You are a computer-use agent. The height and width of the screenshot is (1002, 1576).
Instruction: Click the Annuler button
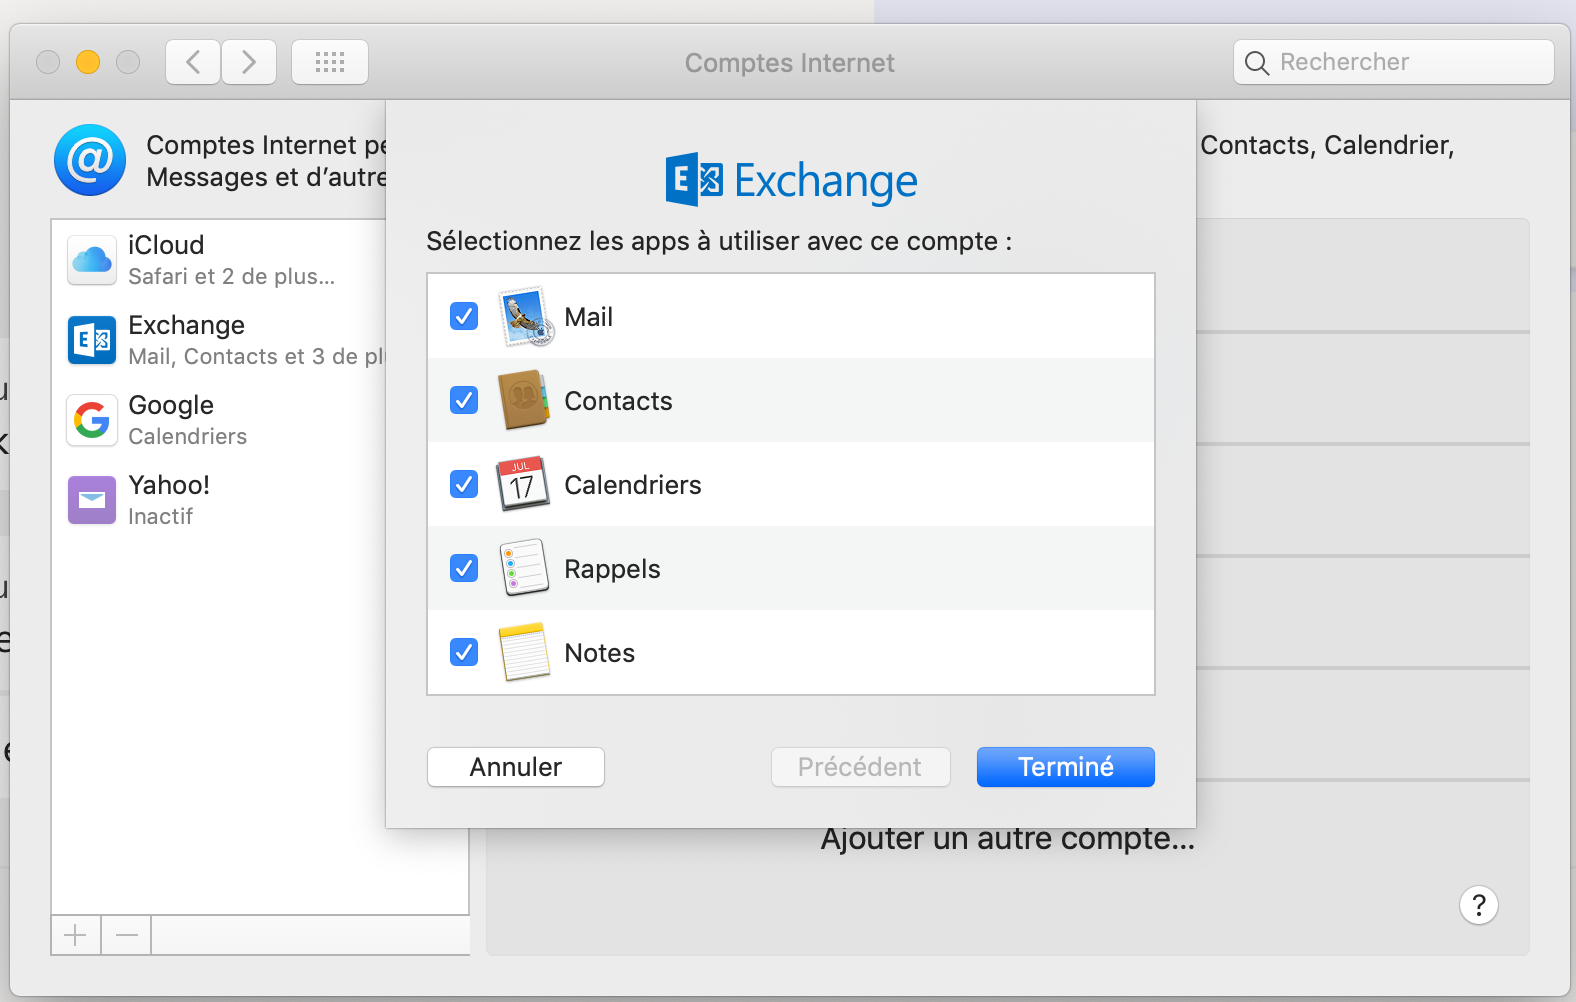pyautogui.click(x=515, y=767)
